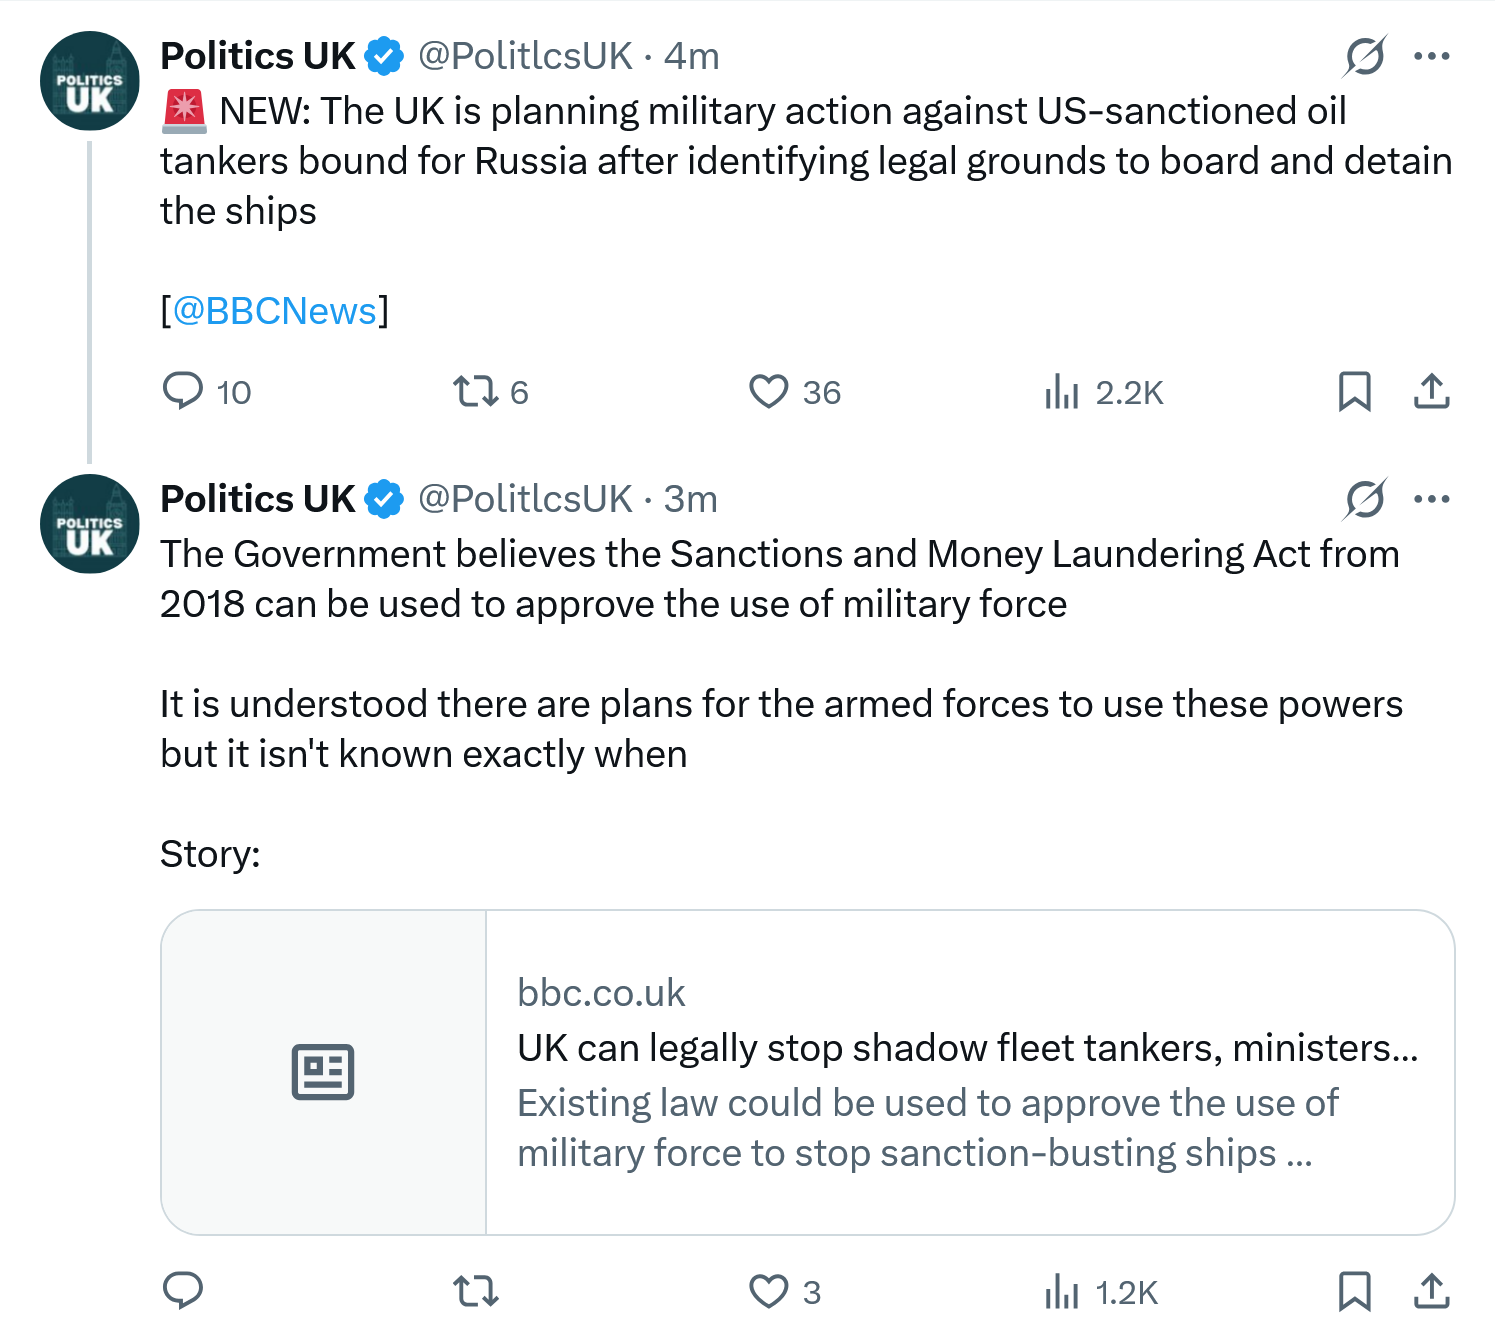Repost the second Politics UK tweet
Viewport: 1495px width, 1332px height.
[x=475, y=1291]
